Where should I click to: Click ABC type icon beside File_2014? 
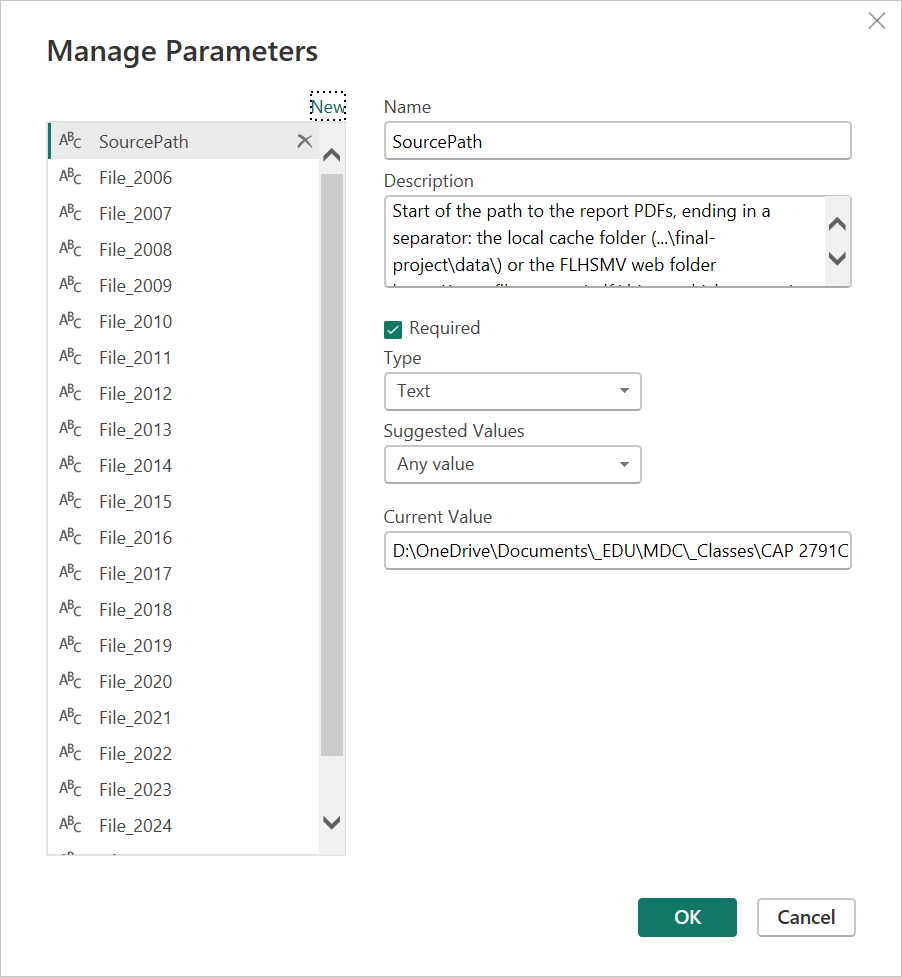point(70,465)
